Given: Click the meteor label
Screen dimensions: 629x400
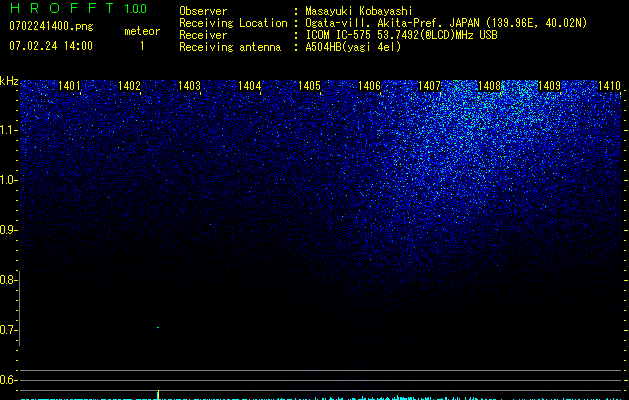Looking at the screenshot, I should click(x=142, y=31).
